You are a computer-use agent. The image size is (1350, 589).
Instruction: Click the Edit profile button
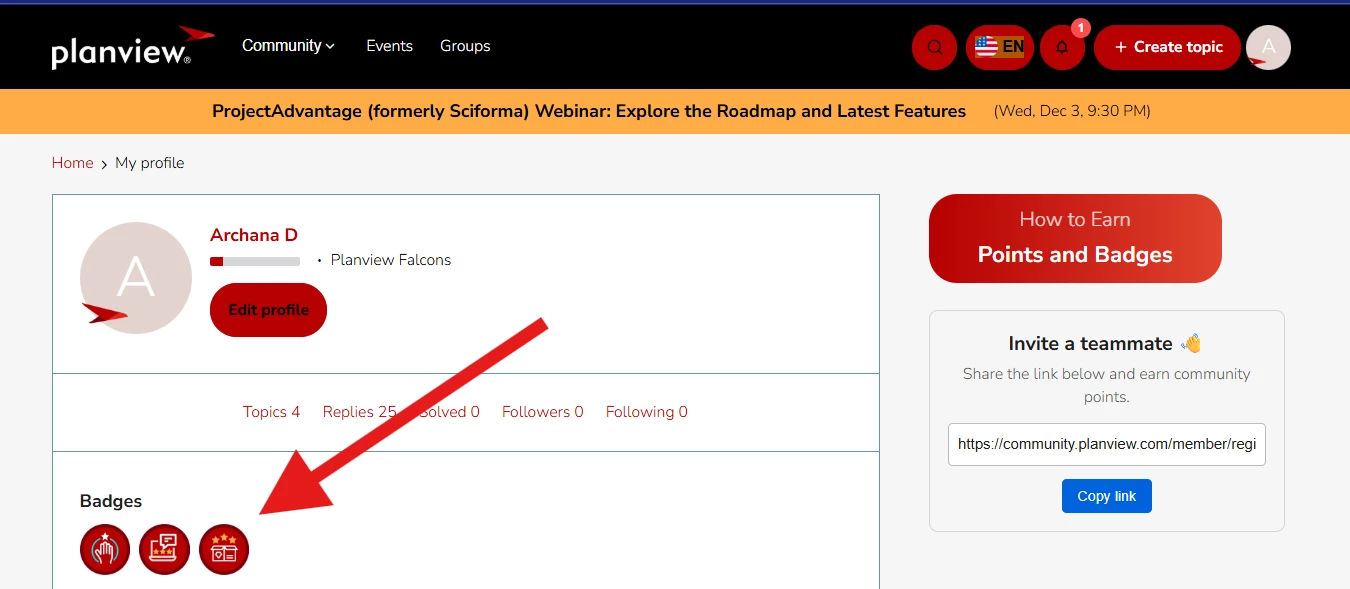point(268,310)
